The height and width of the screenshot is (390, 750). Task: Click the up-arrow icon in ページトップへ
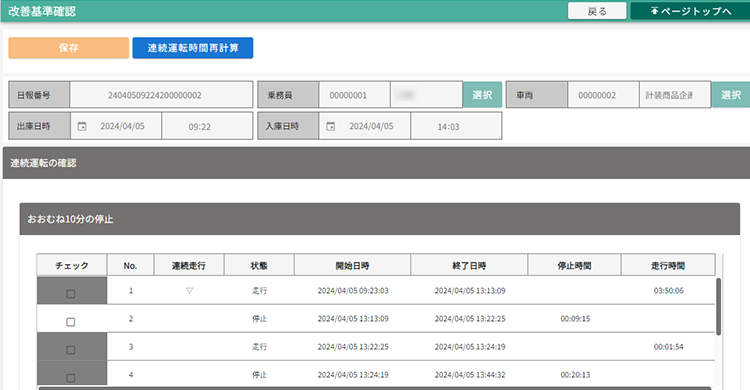point(654,11)
